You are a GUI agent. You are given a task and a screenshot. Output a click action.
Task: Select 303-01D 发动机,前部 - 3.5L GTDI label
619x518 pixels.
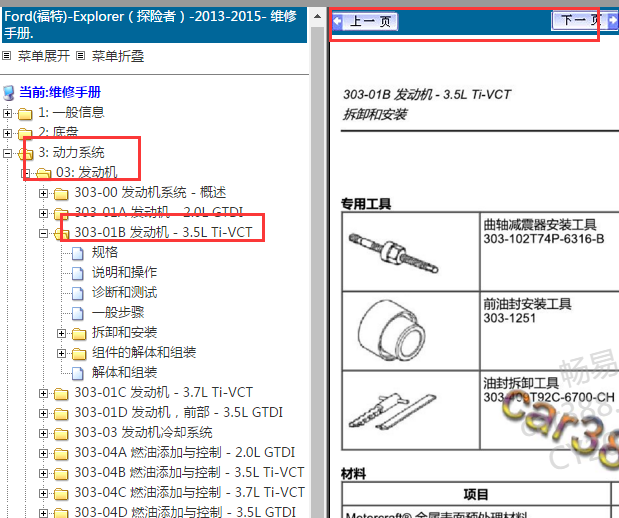(x=178, y=413)
